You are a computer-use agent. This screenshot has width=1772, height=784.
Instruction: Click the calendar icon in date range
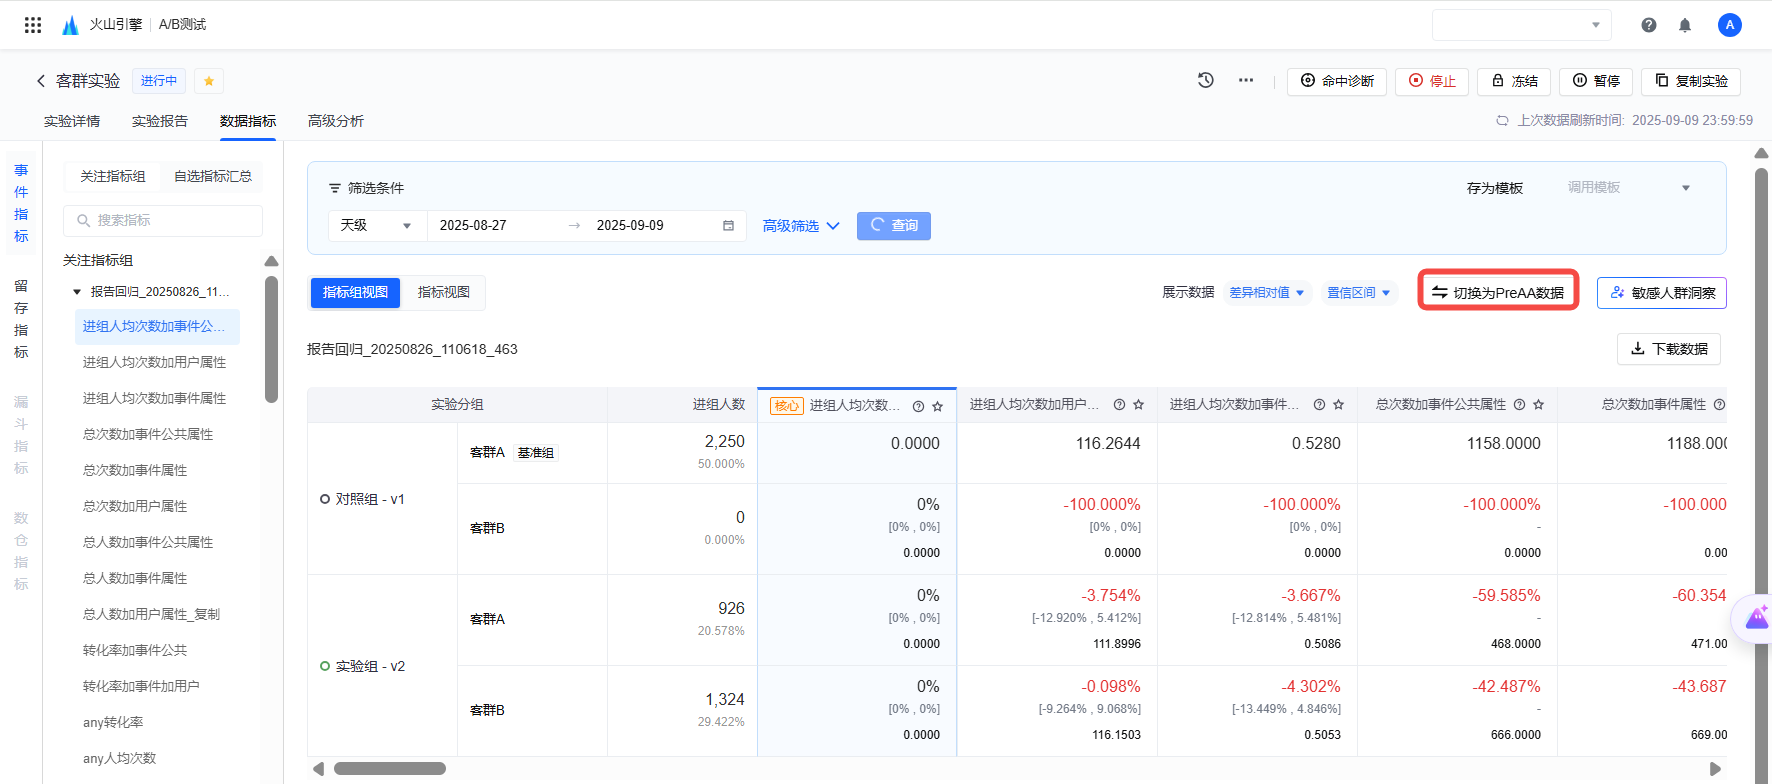pyautogui.click(x=728, y=226)
